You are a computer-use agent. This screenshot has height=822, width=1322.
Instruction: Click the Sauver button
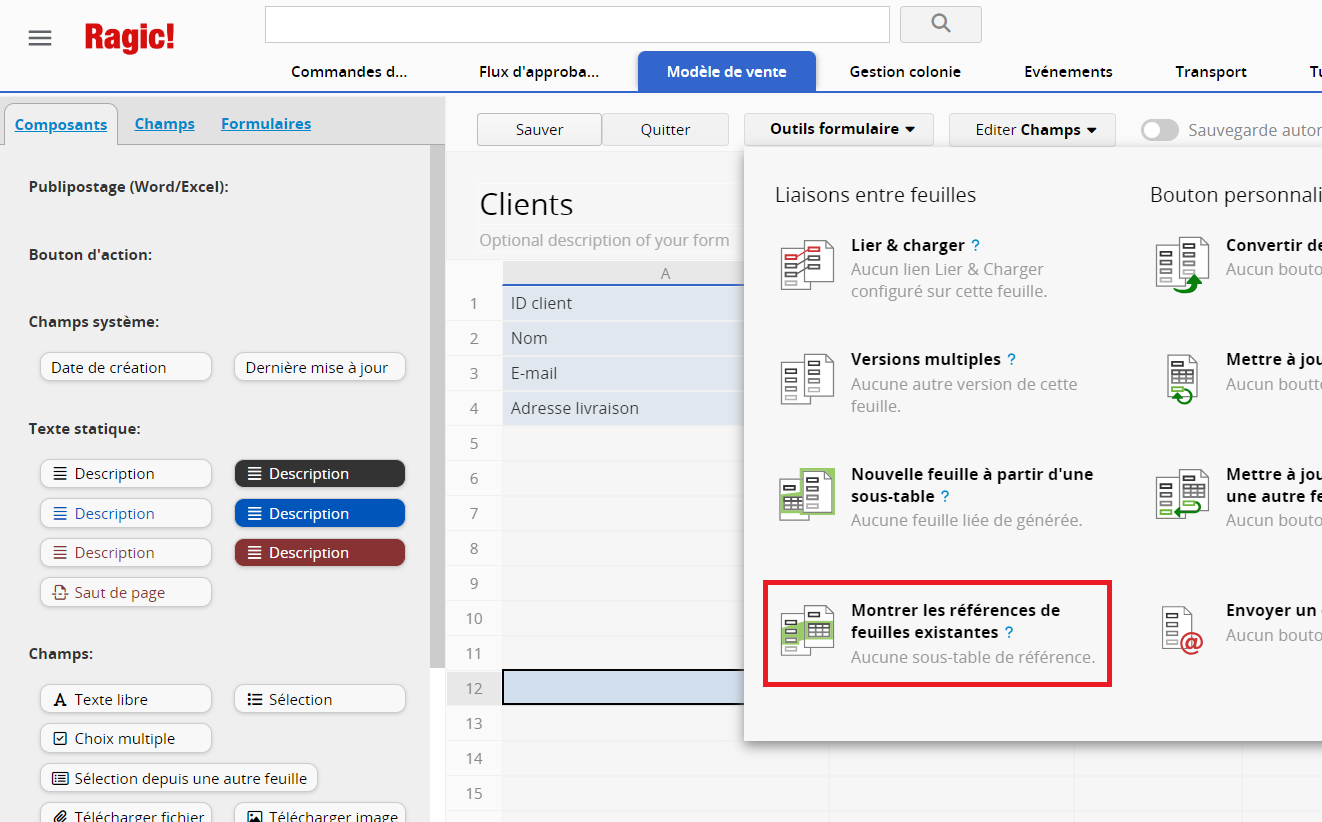[539, 130]
